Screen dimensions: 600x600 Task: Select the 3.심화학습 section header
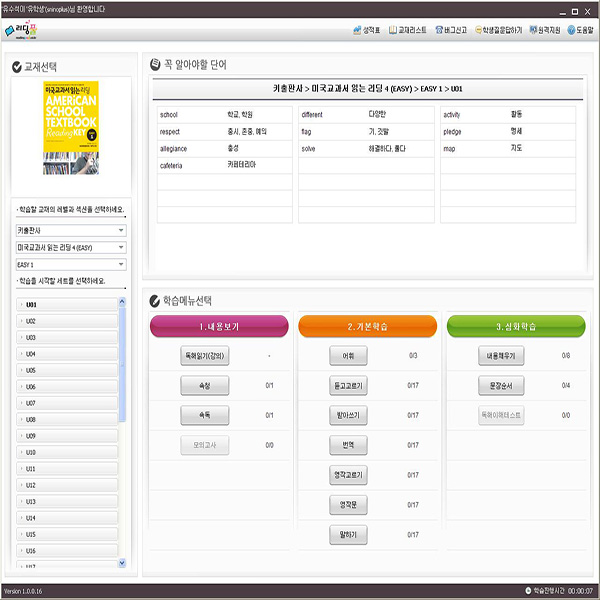pyautogui.click(x=515, y=326)
